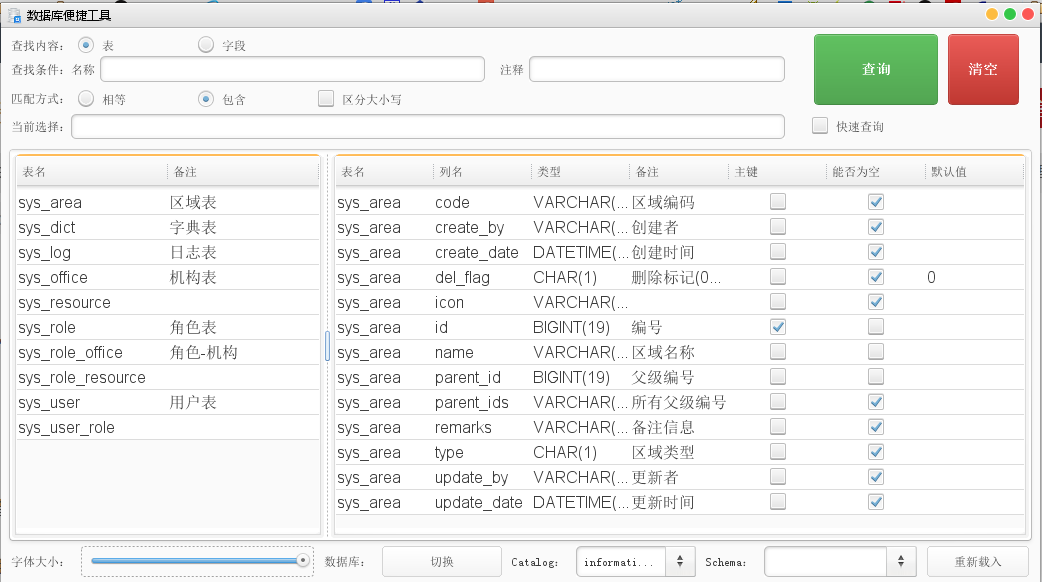The image size is (1042, 582).
Task: Select sys_user in the table list
Action: click(x=168, y=403)
